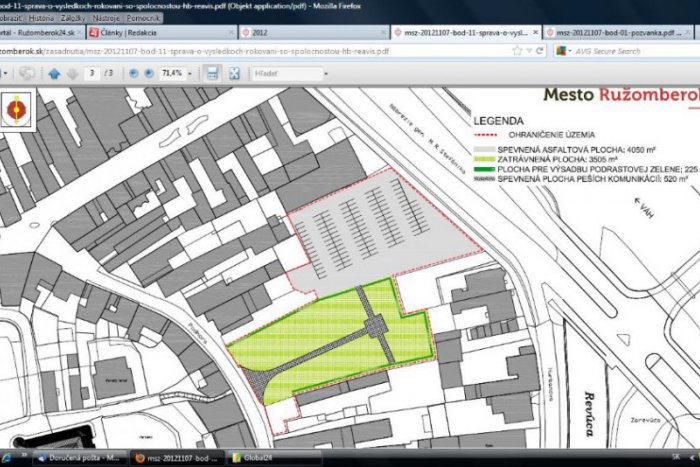Click the zoom in button in PDF toolbar
This screenshot has width=700, height=467.
pos(149,73)
